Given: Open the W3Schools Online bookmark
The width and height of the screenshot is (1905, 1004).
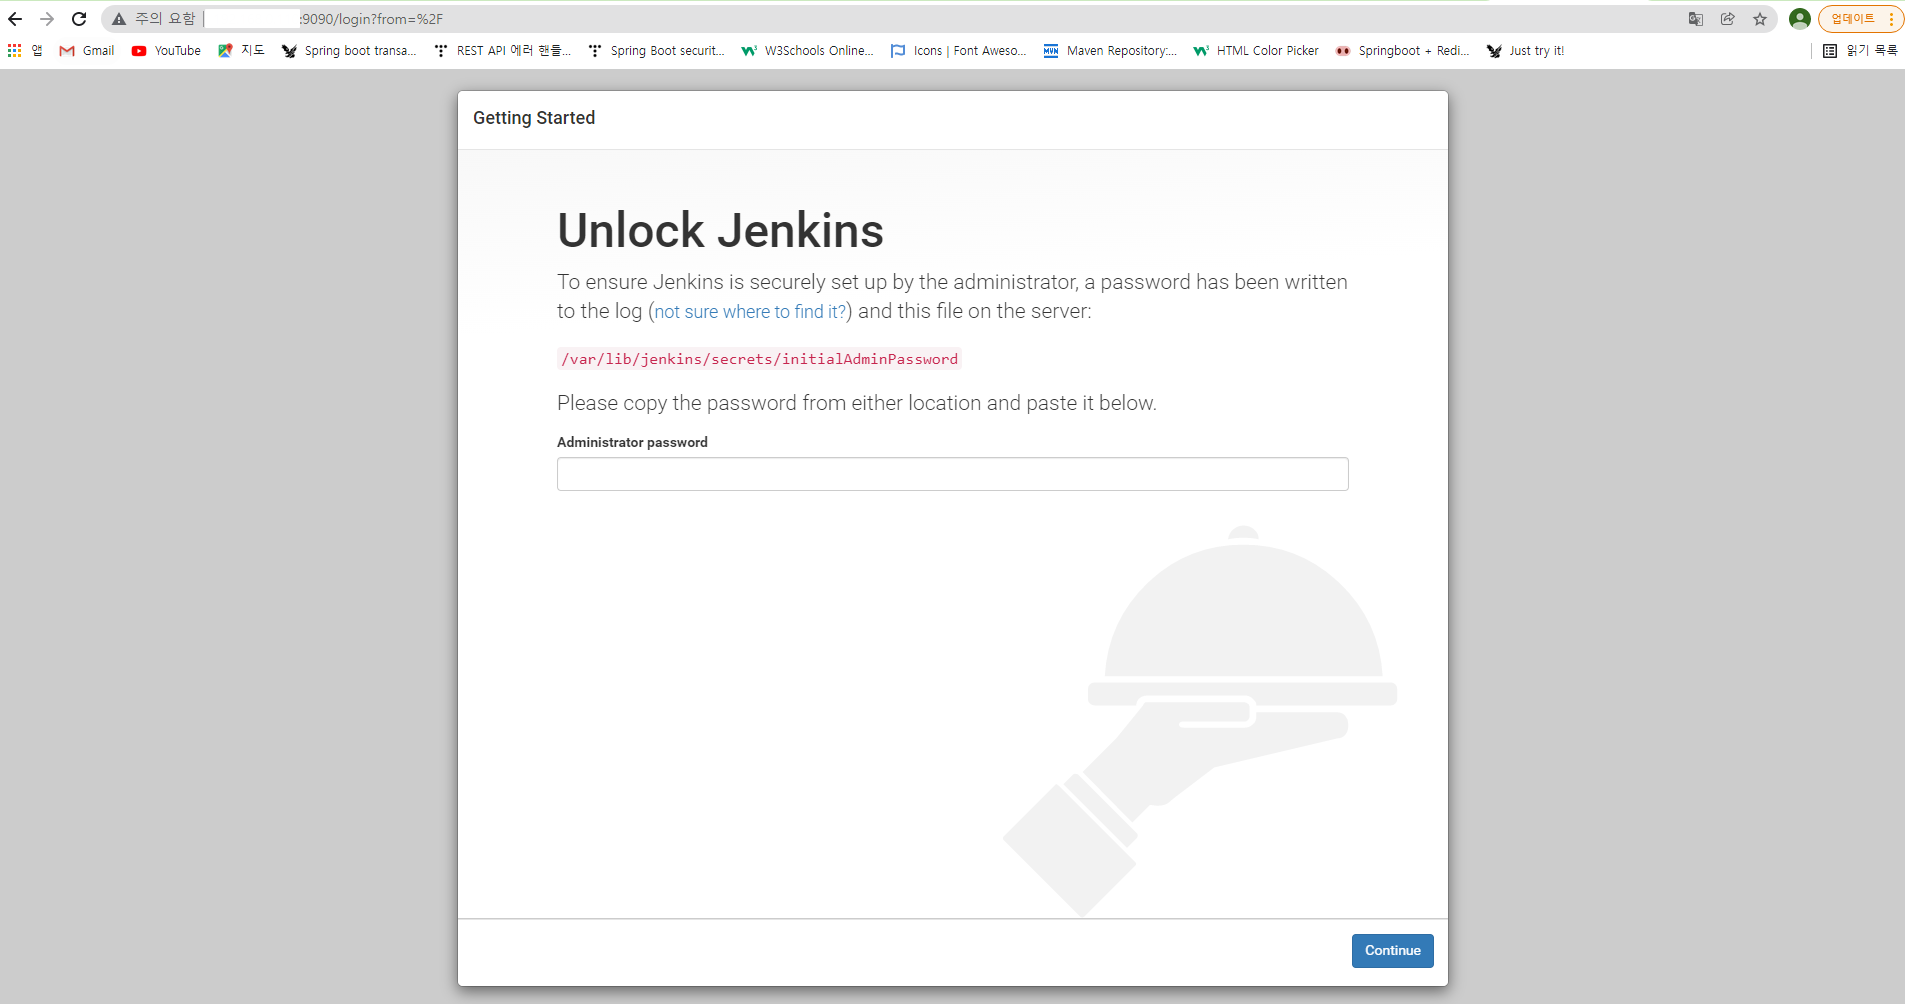Looking at the screenshot, I should click(x=807, y=51).
